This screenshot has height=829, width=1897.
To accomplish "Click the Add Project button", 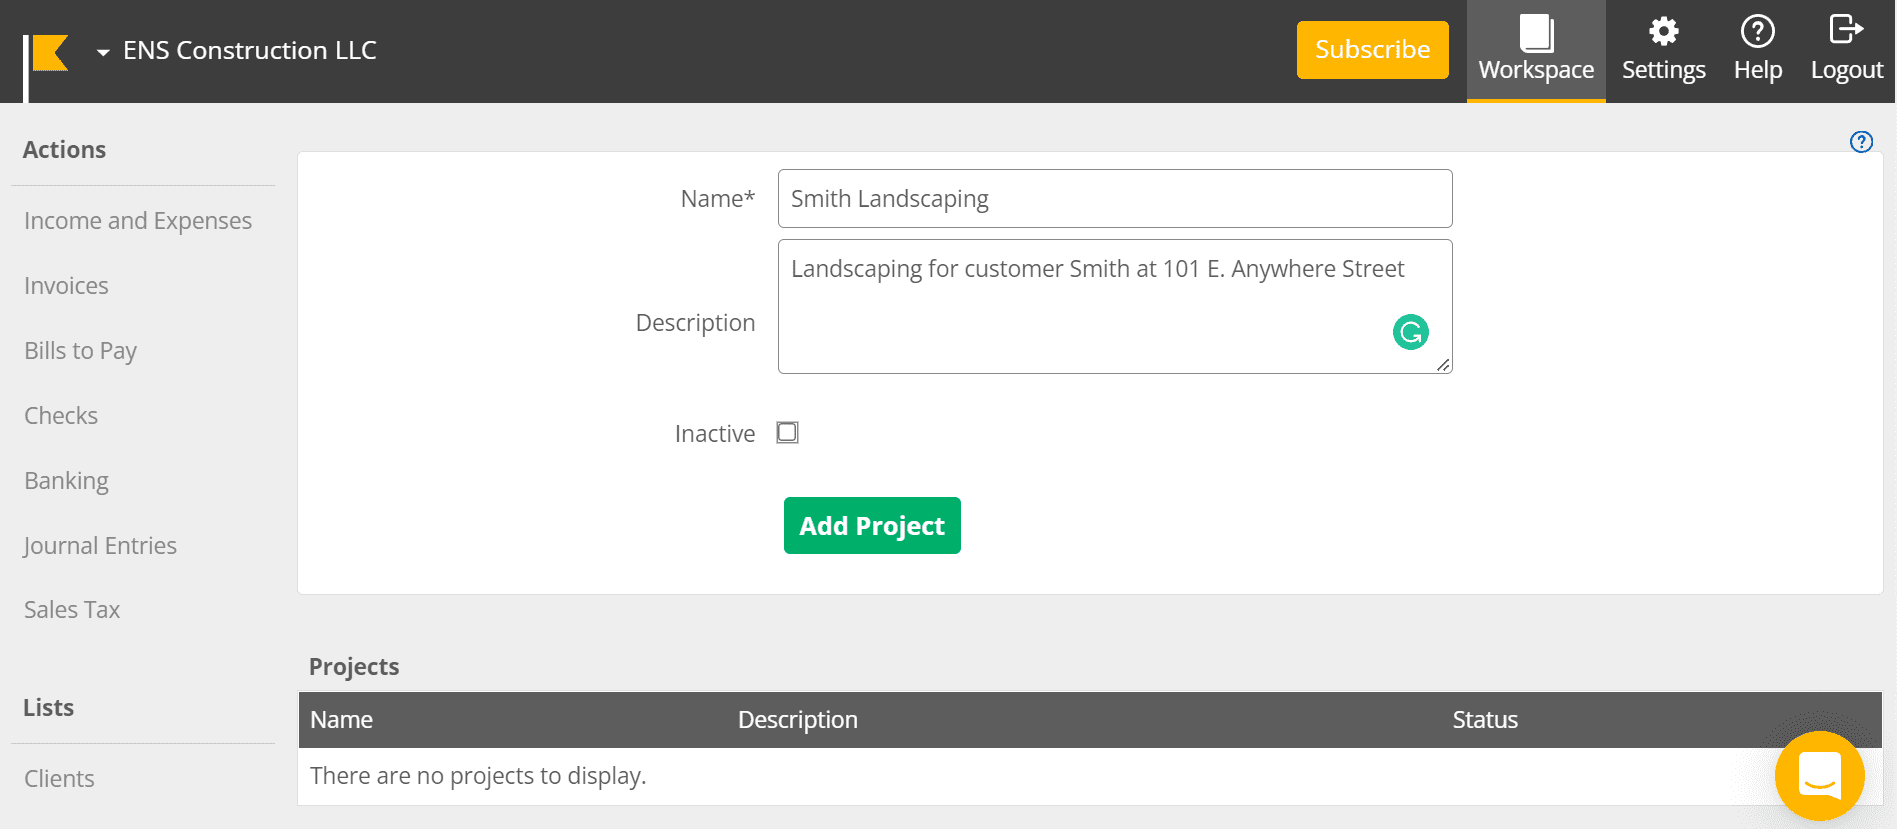I will pyautogui.click(x=872, y=526).
